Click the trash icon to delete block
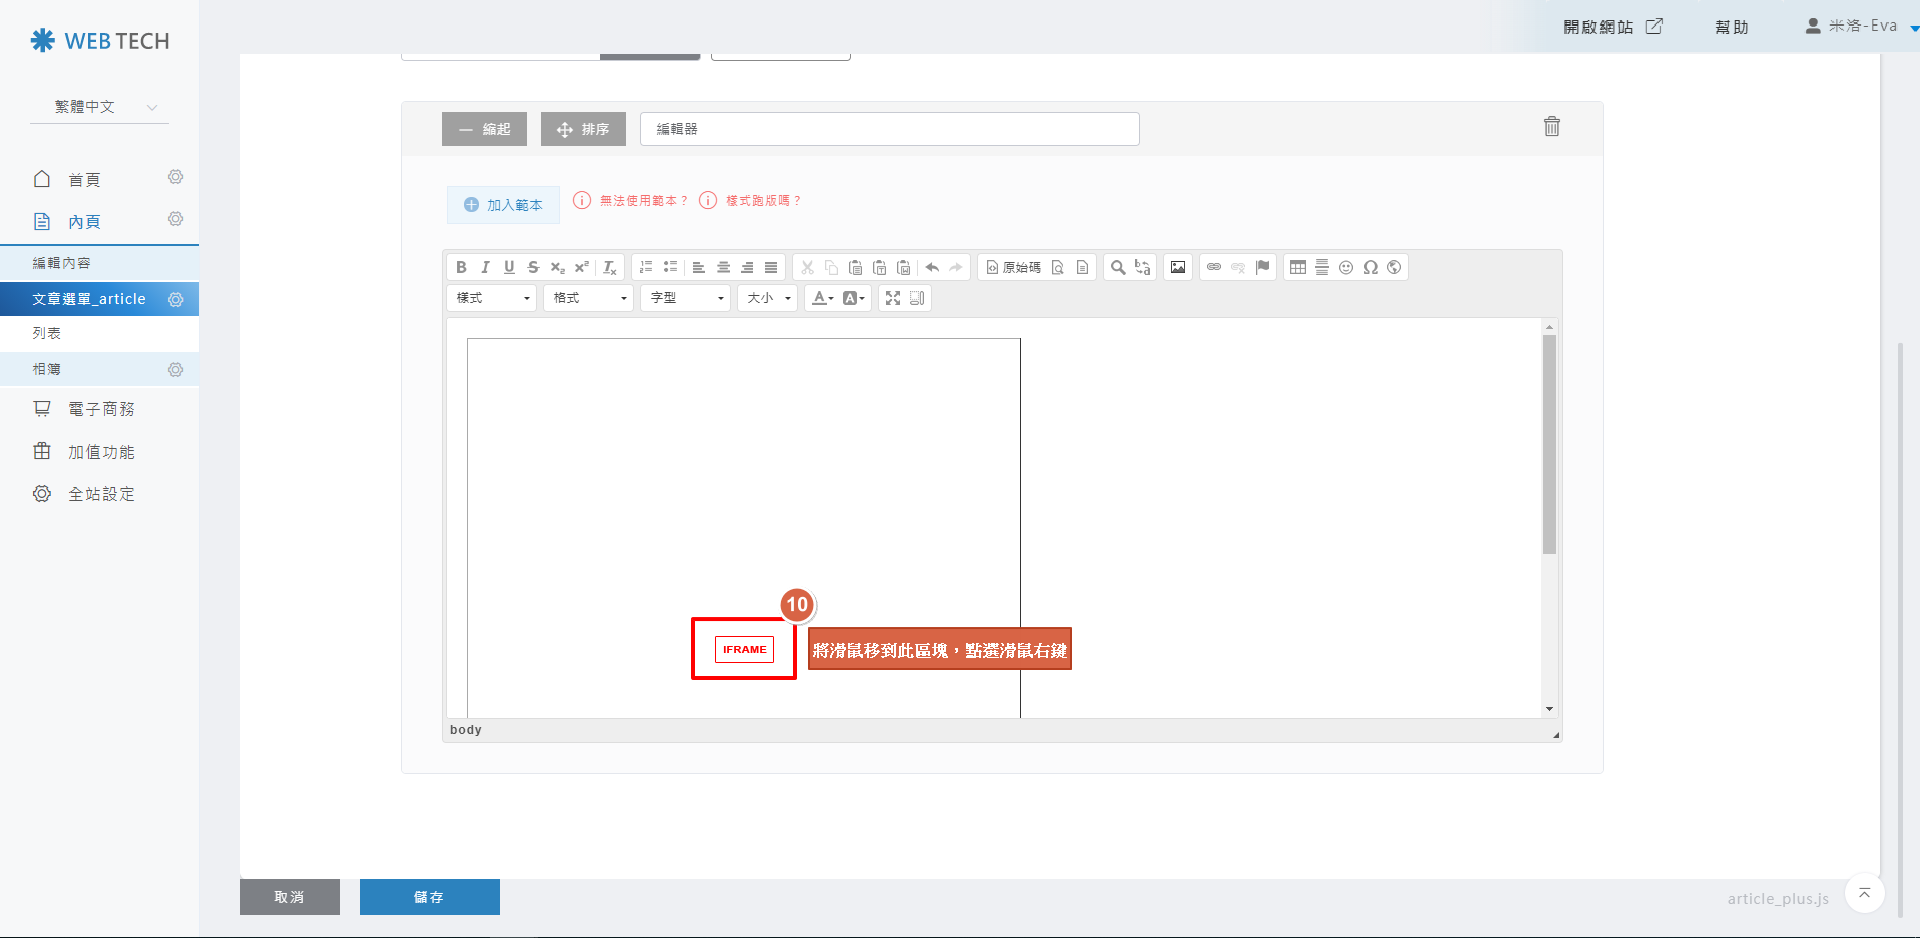This screenshot has width=1920, height=938. point(1551,126)
